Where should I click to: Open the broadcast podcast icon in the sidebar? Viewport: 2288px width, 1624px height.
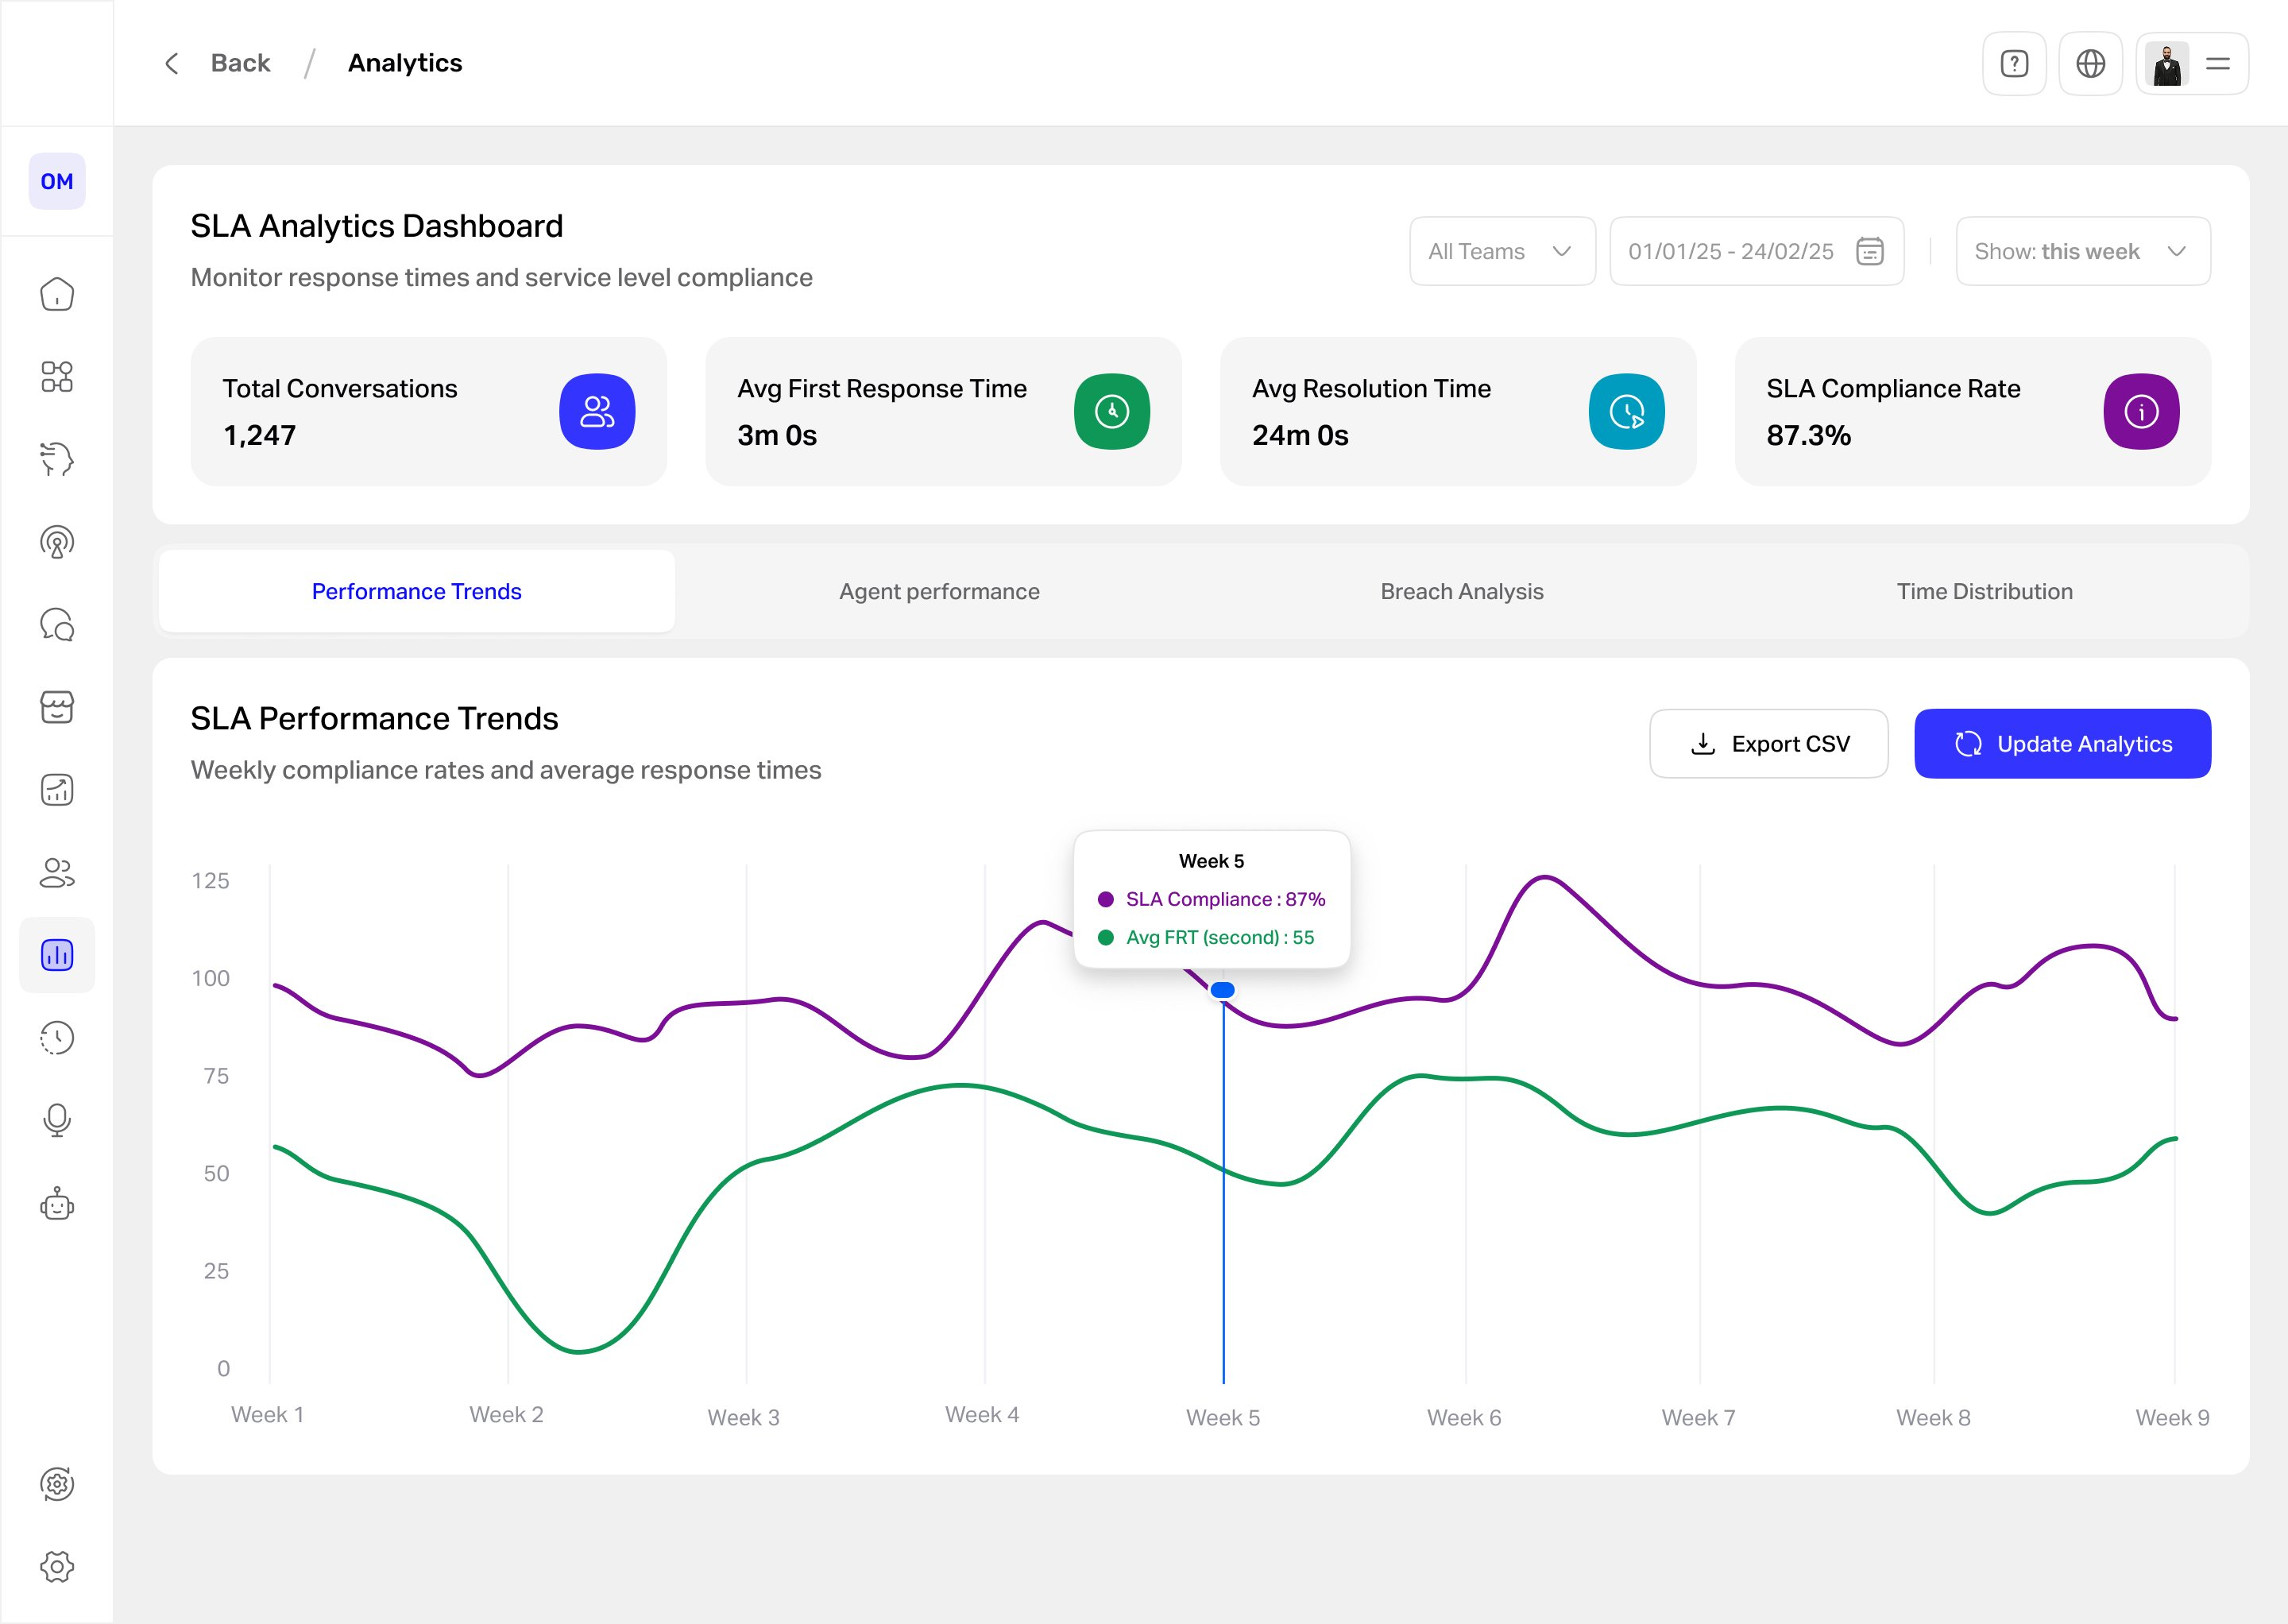[57, 542]
